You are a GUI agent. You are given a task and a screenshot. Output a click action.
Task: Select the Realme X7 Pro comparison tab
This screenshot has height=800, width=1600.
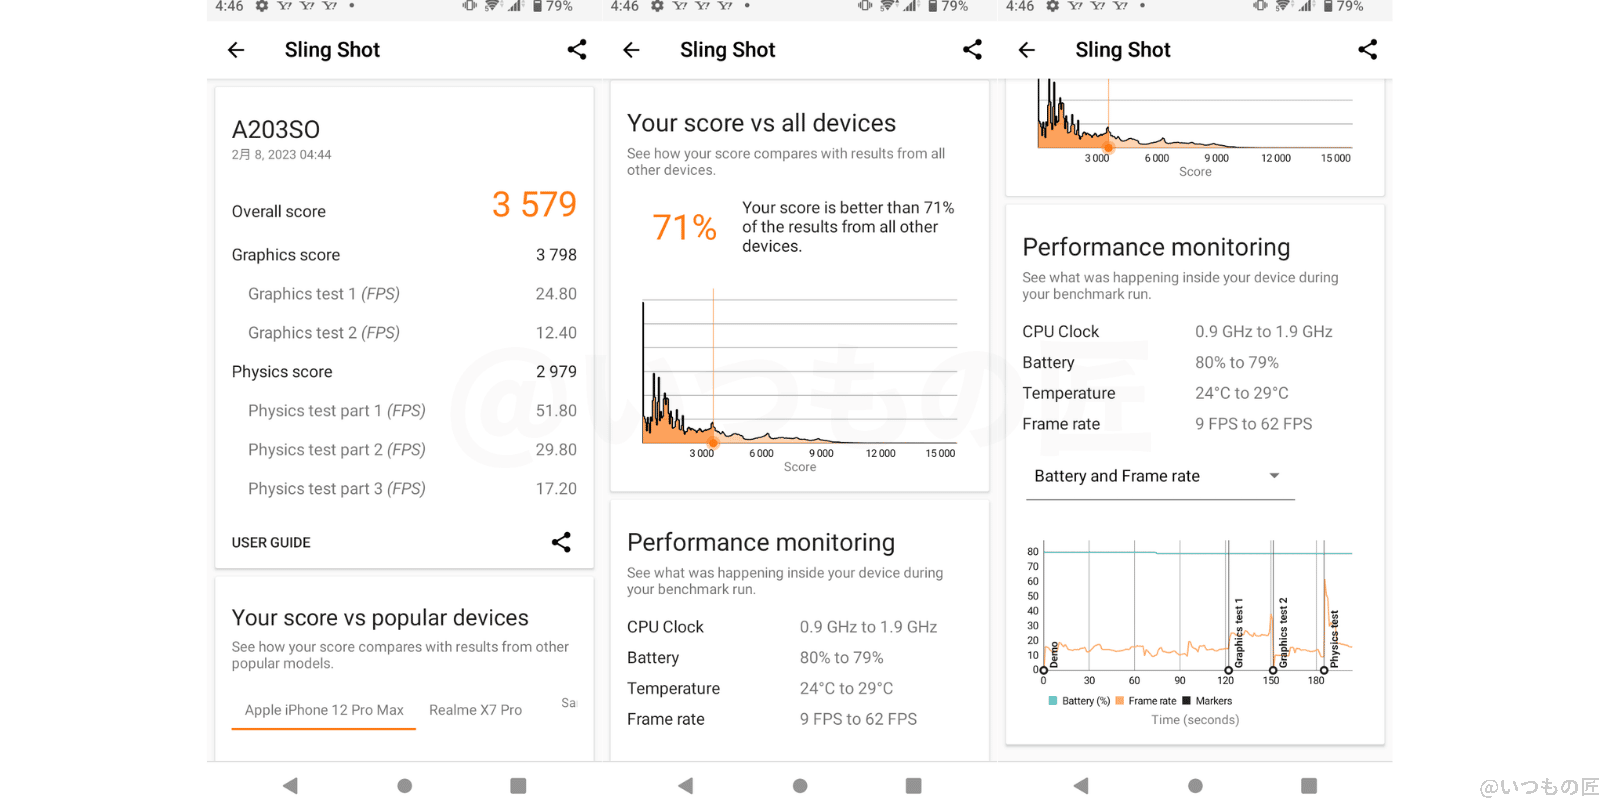pyautogui.click(x=476, y=710)
